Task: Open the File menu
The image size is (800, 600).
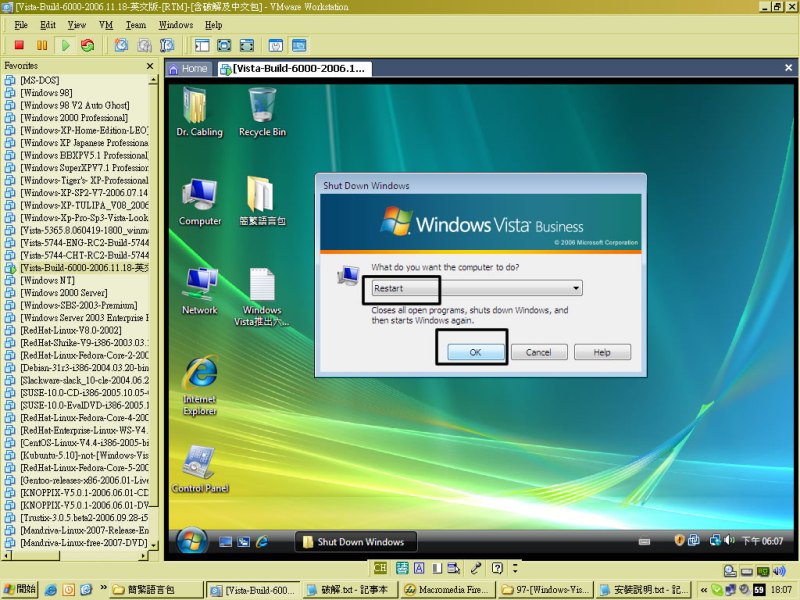Action: 21,25
